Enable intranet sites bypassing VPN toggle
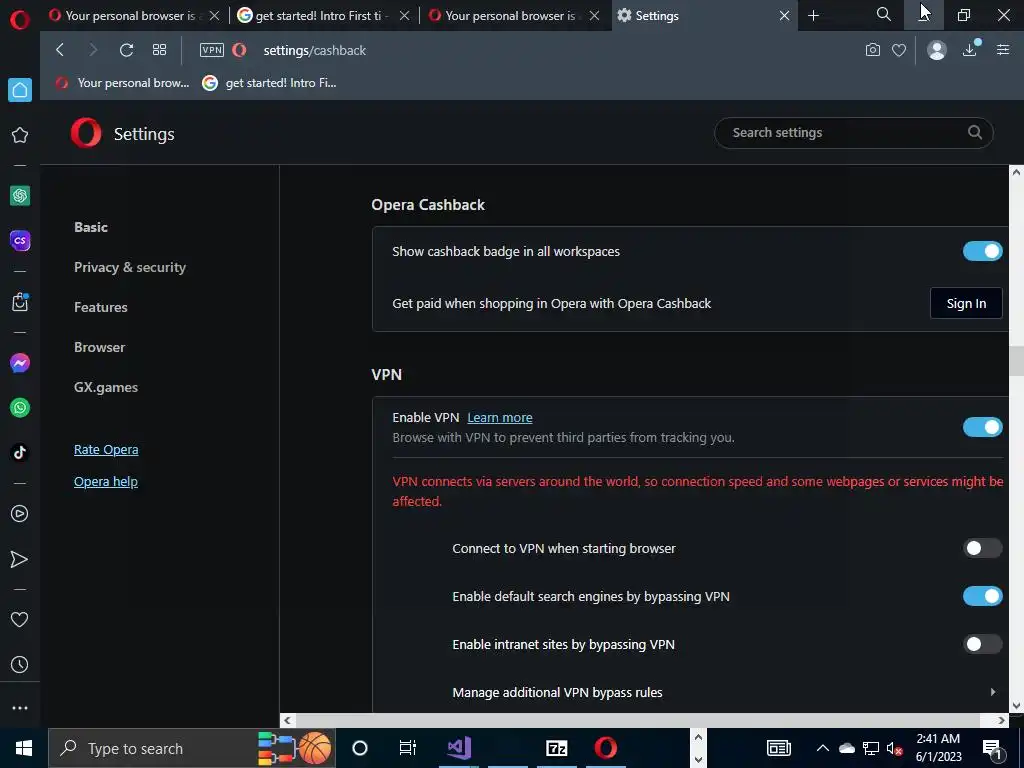The height and width of the screenshot is (768, 1024). [x=982, y=644]
